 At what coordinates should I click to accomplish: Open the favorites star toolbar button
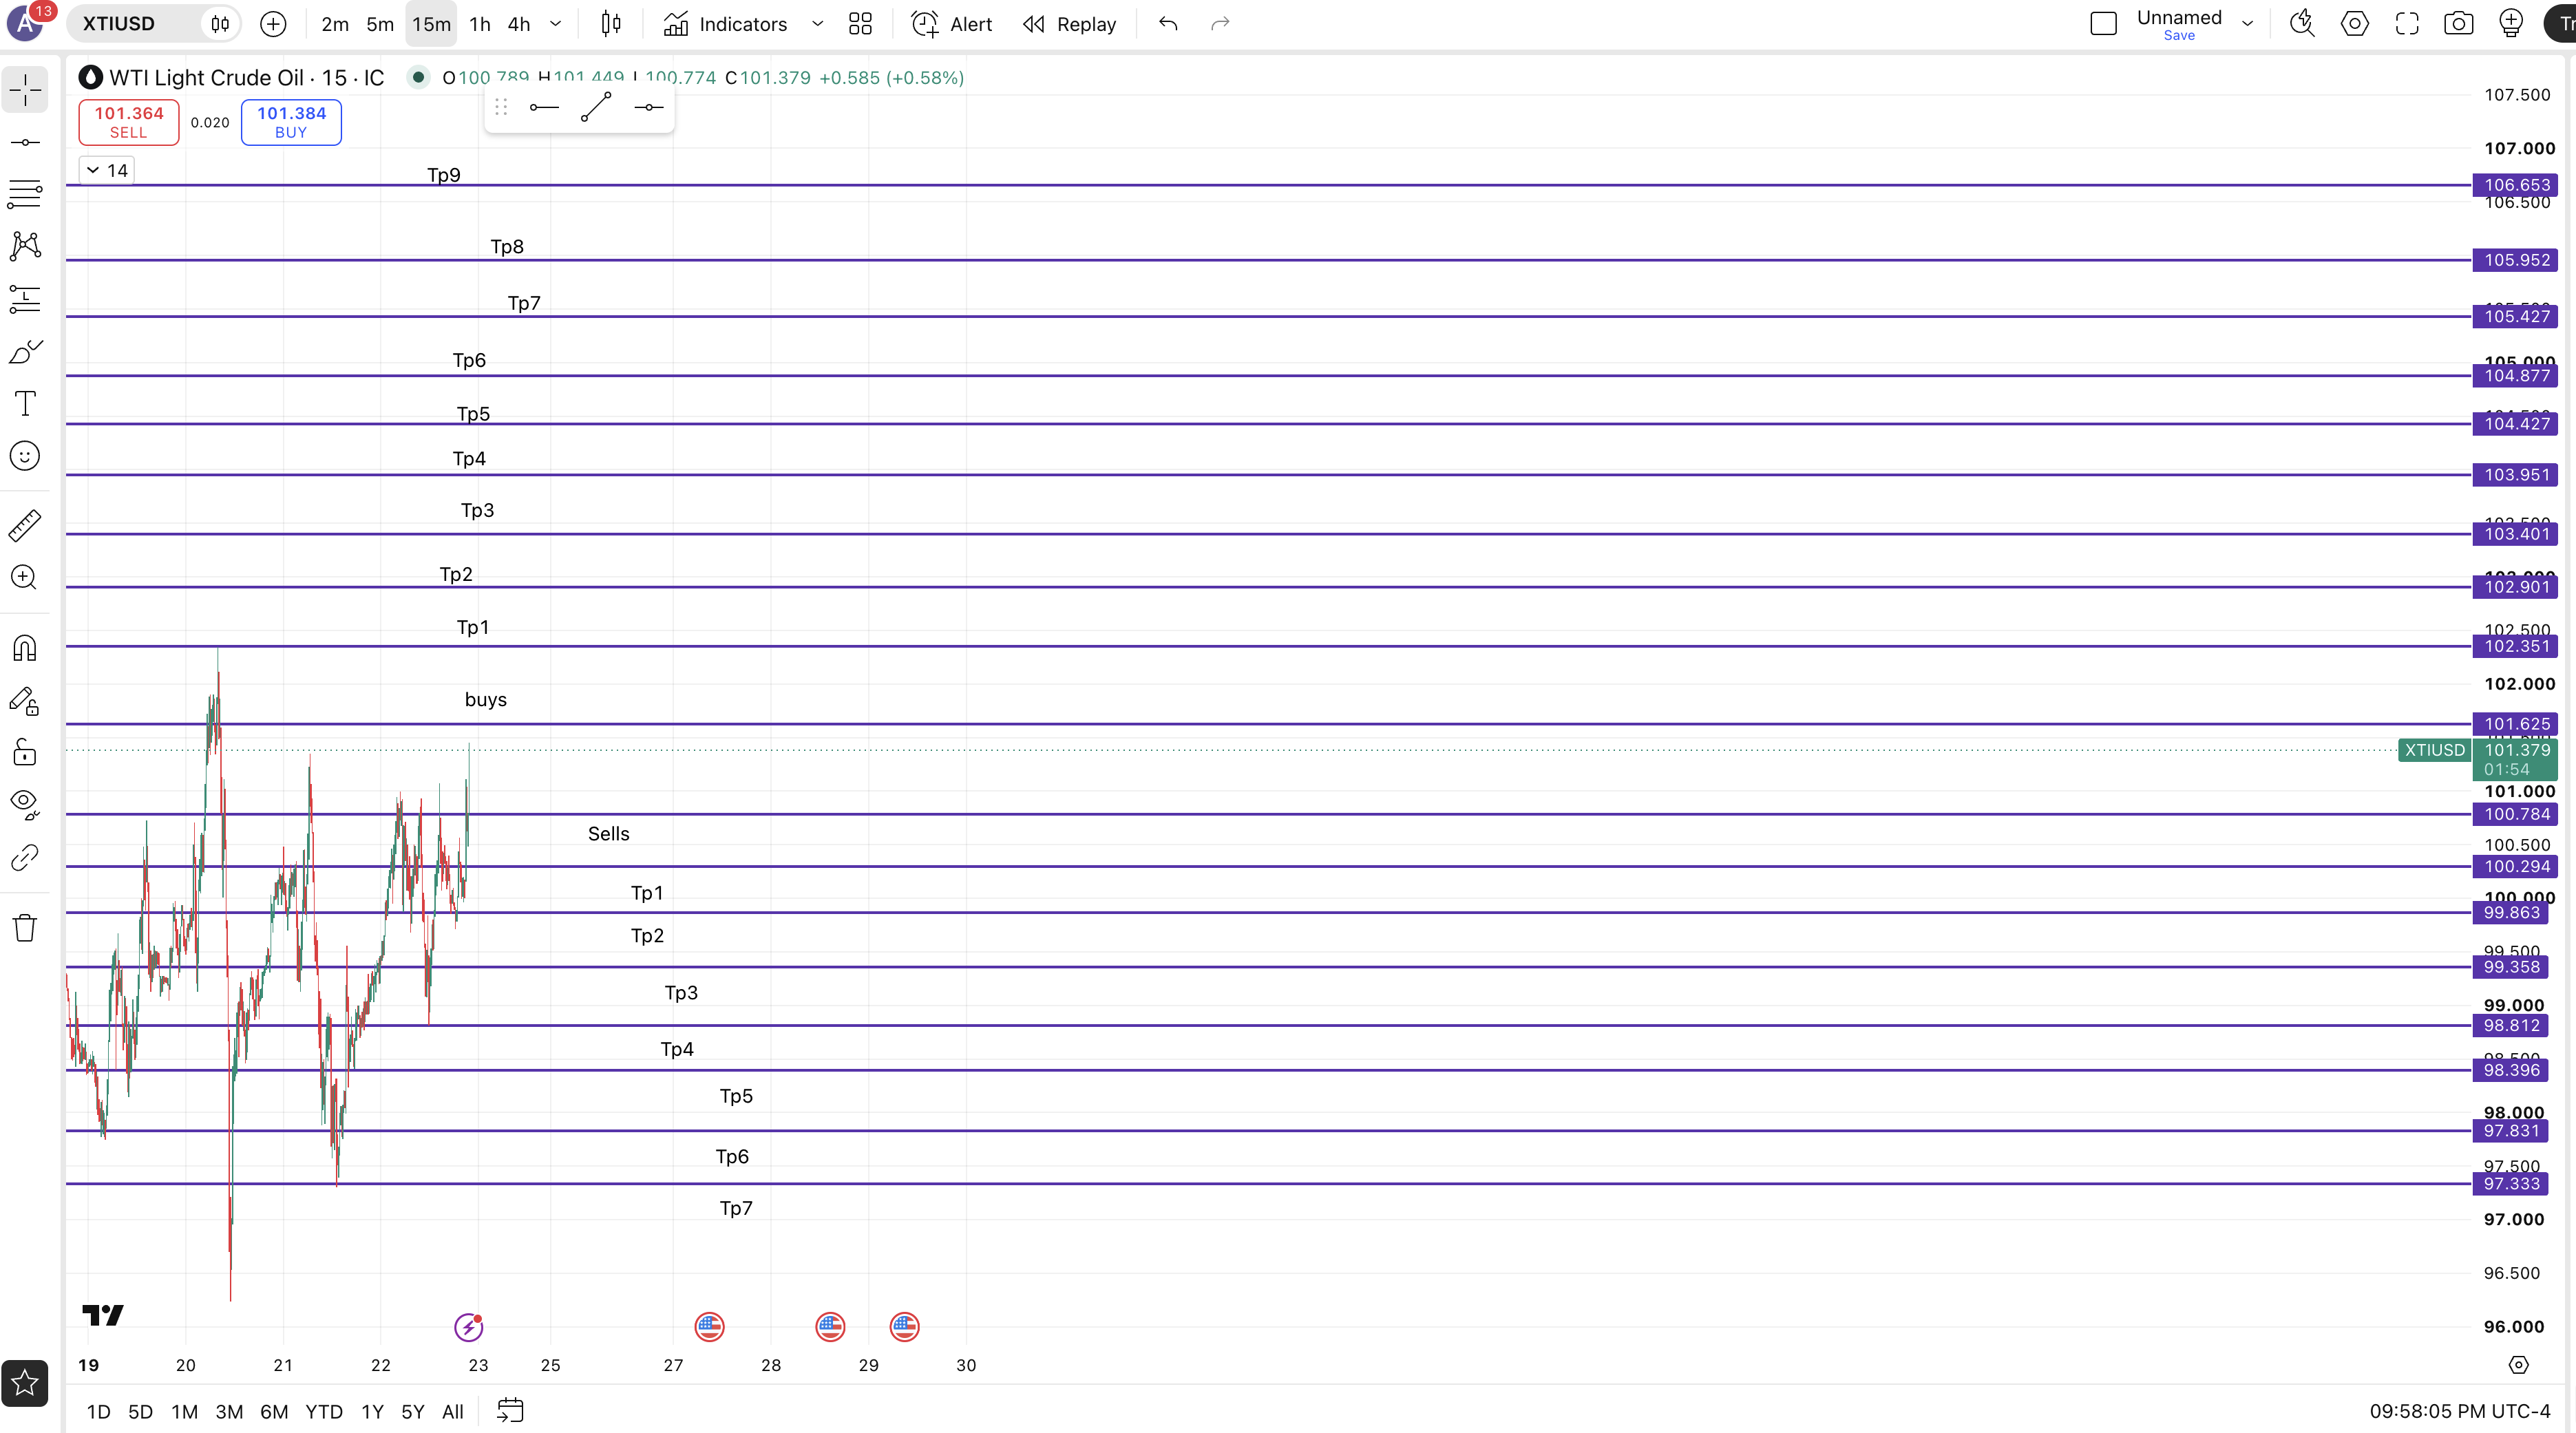[25, 1383]
